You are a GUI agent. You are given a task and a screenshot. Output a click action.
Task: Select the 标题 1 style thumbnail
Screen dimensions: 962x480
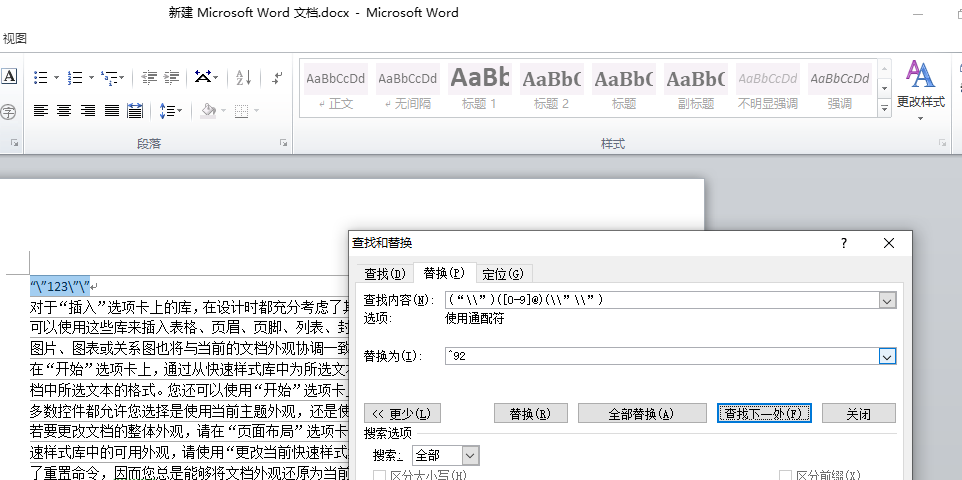click(x=479, y=87)
